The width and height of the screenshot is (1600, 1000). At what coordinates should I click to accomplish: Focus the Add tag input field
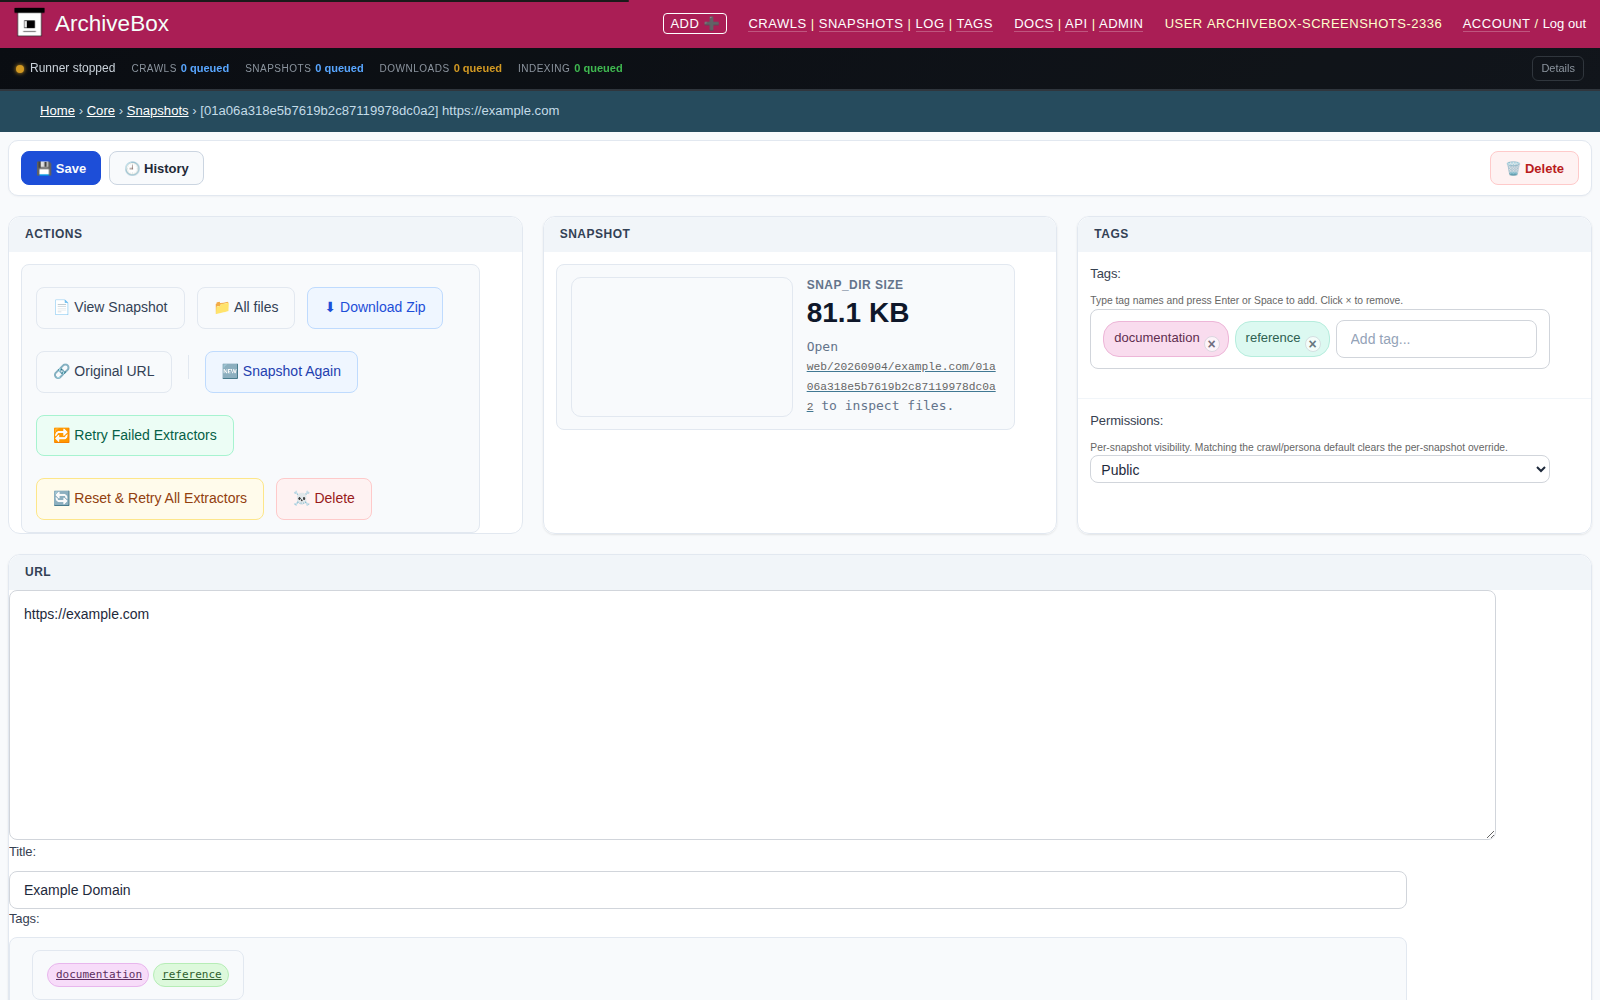[1436, 339]
